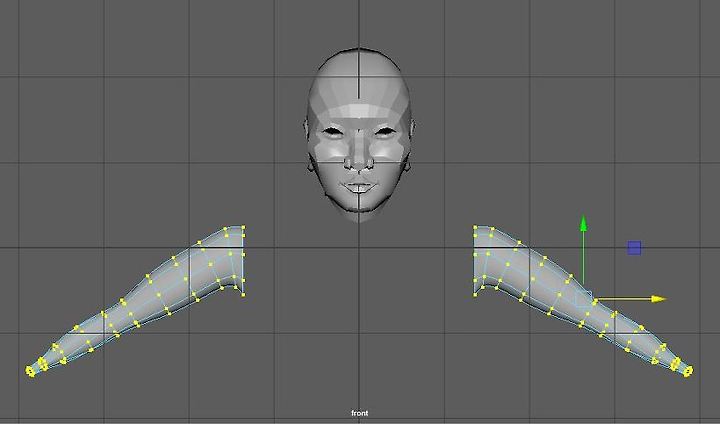
Task: Select the head model in viewport
Action: tap(360, 135)
